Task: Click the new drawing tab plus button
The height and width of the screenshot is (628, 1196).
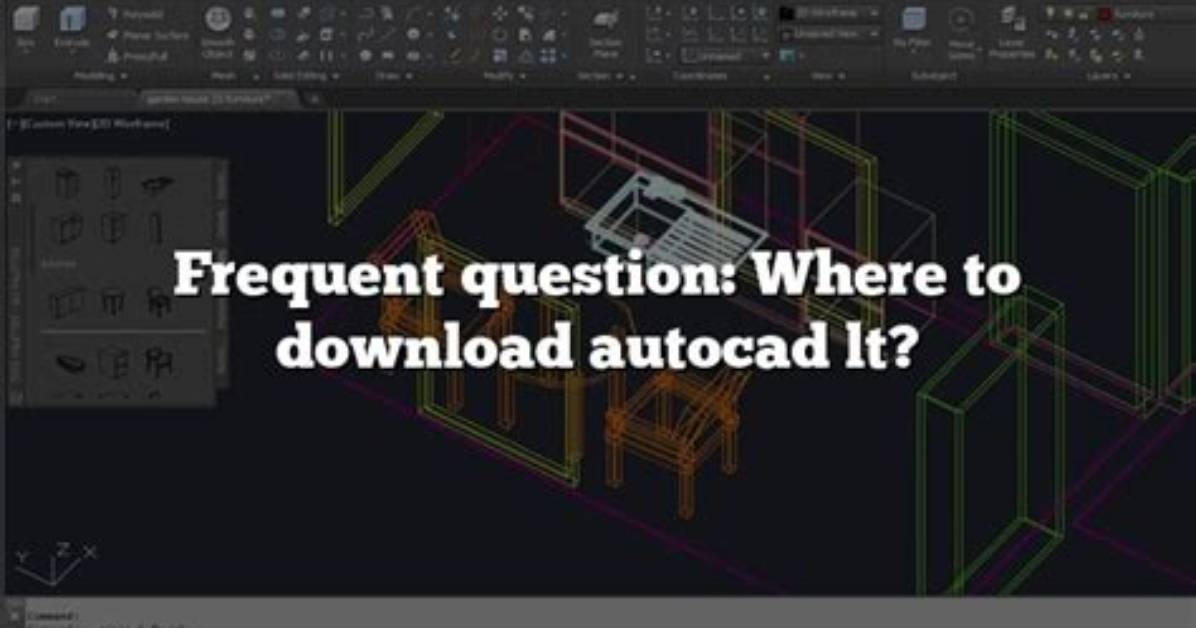Action: click(x=314, y=99)
